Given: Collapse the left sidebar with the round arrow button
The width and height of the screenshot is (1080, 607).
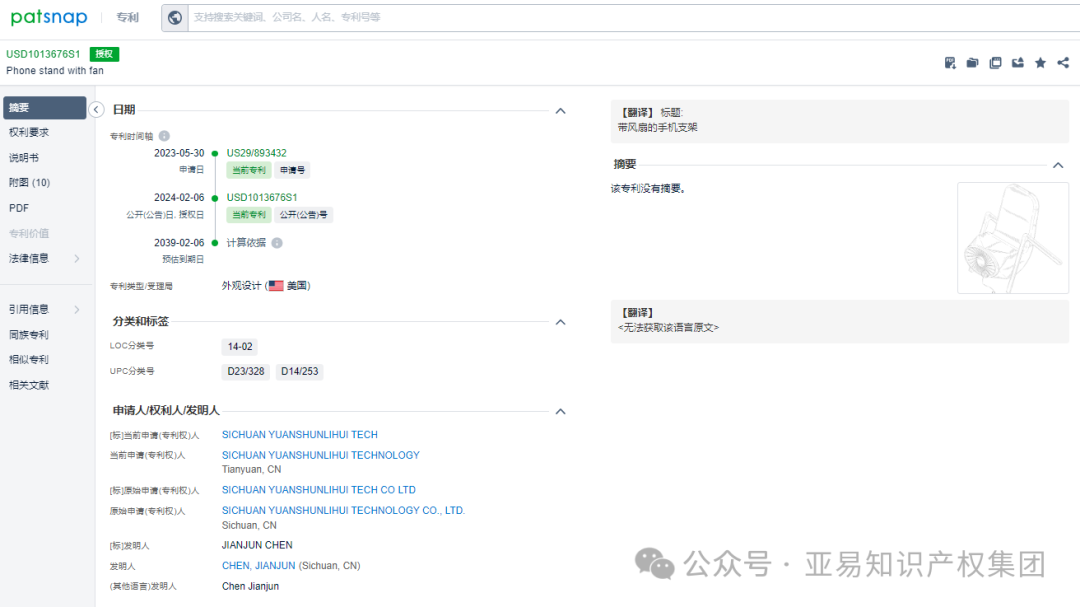Looking at the screenshot, I should [x=96, y=110].
